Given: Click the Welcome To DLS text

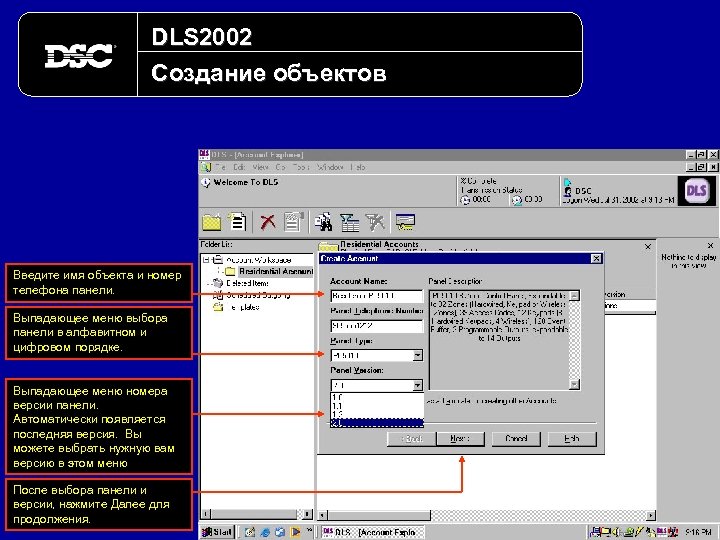Looking at the screenshot, I should (246, 182).
